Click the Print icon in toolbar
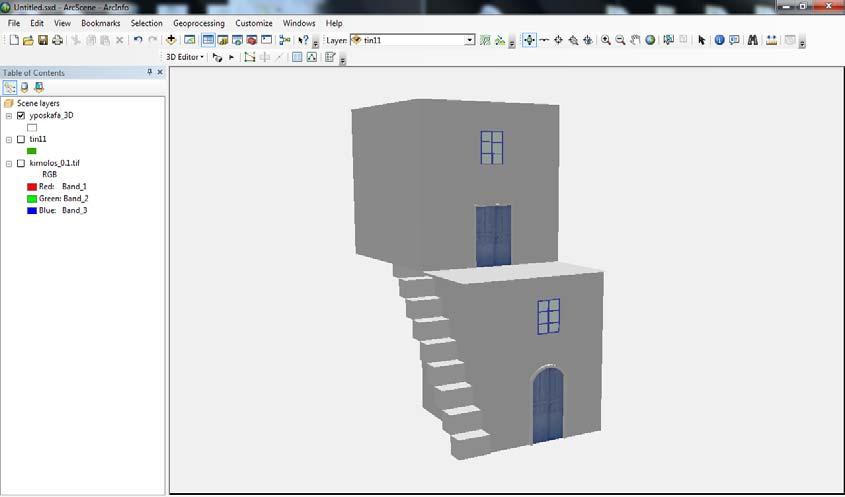Image resolution: width=845 pixels, height=497 pixels. click(58, 40)
